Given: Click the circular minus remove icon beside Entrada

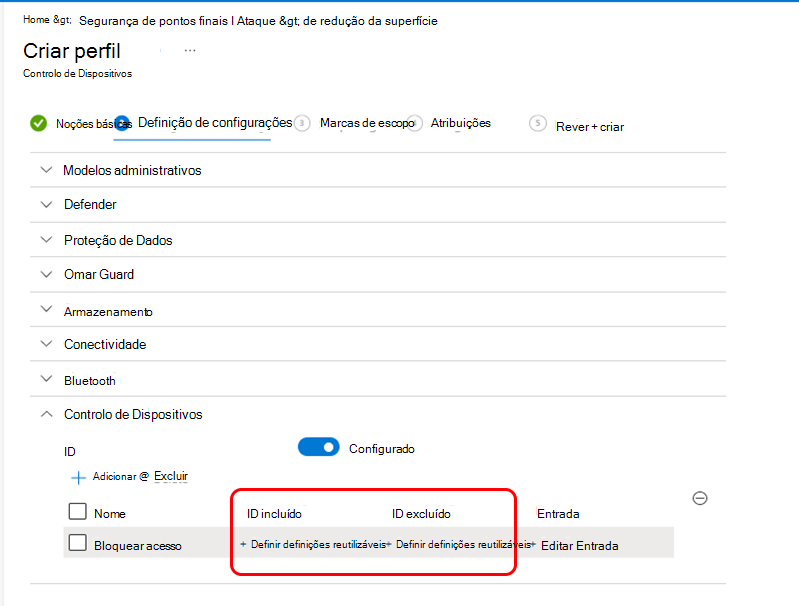Looking at the screenshot, I should coord(700,498).
